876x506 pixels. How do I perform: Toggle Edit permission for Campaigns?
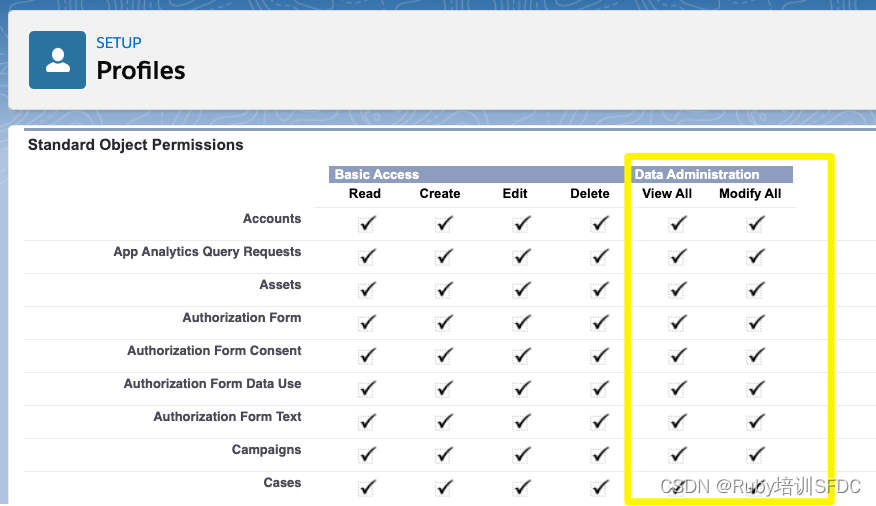(x=521, y=455)
